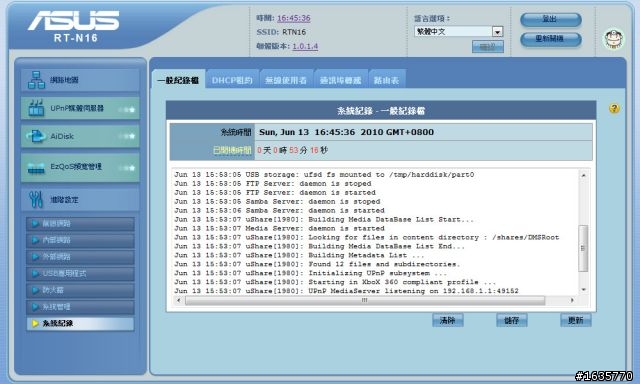Open the language dropdown (繁體中文)
The height and width of the screenshot is (384, 640).
pyautogui.click(x=459, y=31)
